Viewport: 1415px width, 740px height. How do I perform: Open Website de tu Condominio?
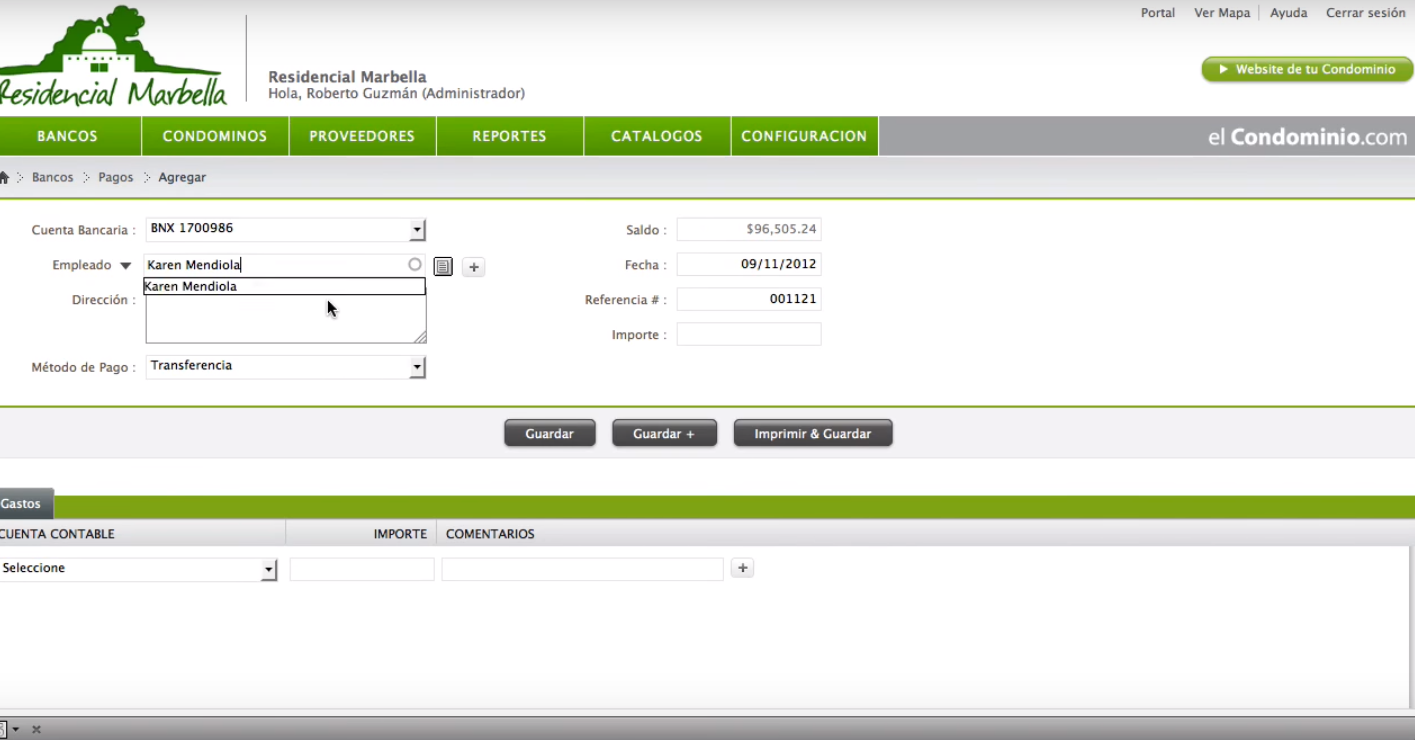[1307, 69]
